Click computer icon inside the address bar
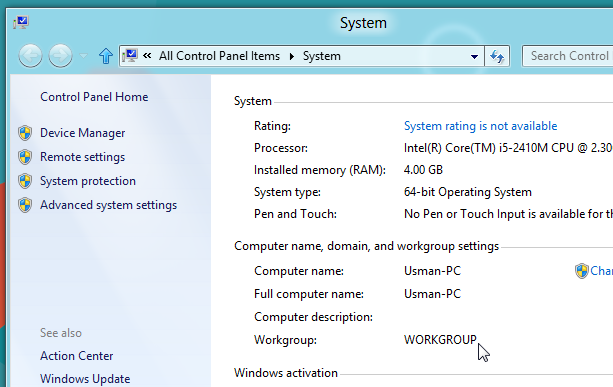The image size is (613, 387). [x=130, y=56]
